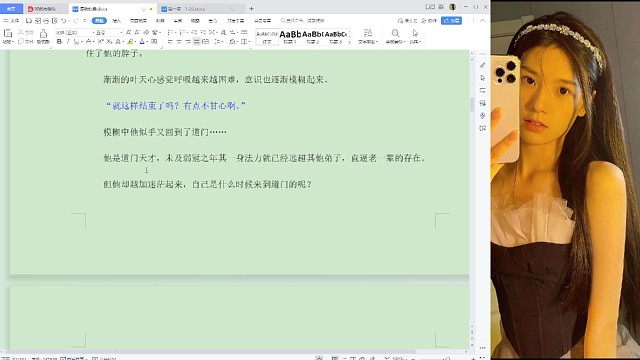The width and height of the screenshot is (640, 360).
Task: Apply the Heading 2 style
Action: pos(313,36)
